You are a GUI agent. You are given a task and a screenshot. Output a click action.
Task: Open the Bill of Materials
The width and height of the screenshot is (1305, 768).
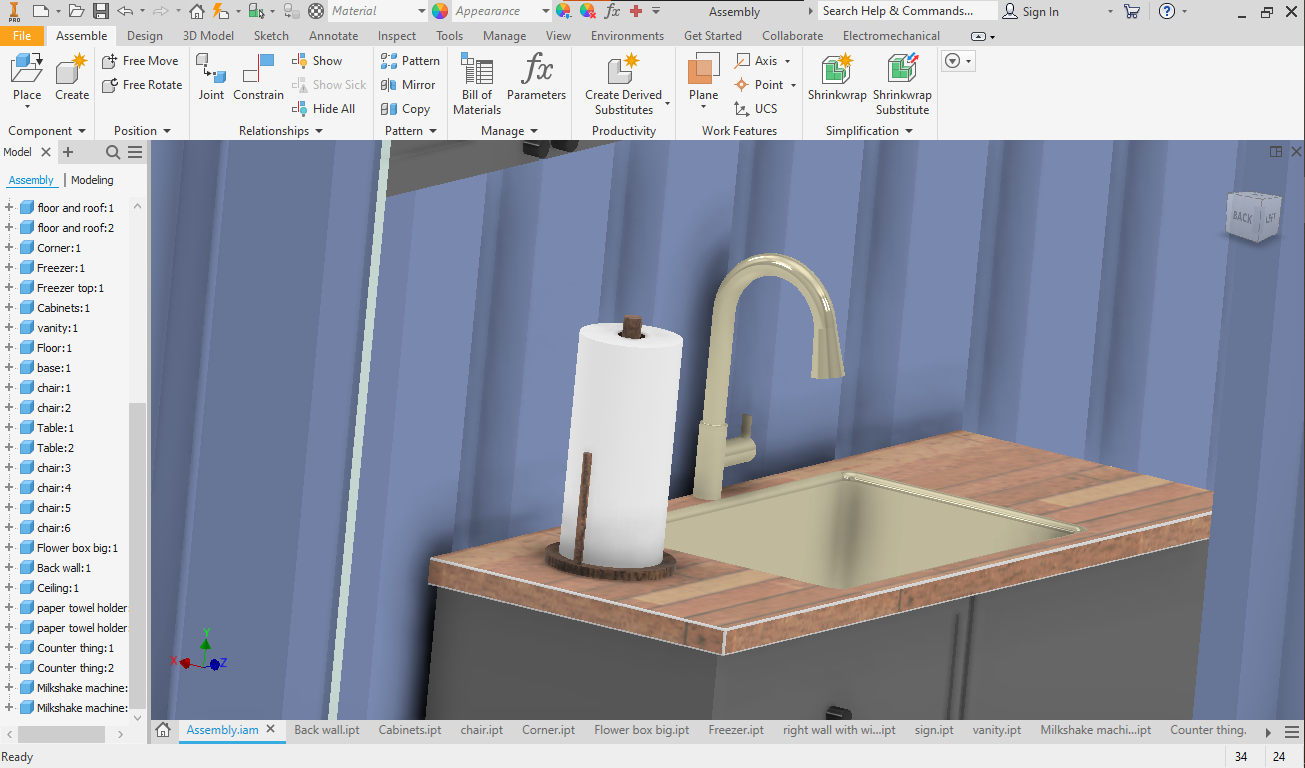477,84
